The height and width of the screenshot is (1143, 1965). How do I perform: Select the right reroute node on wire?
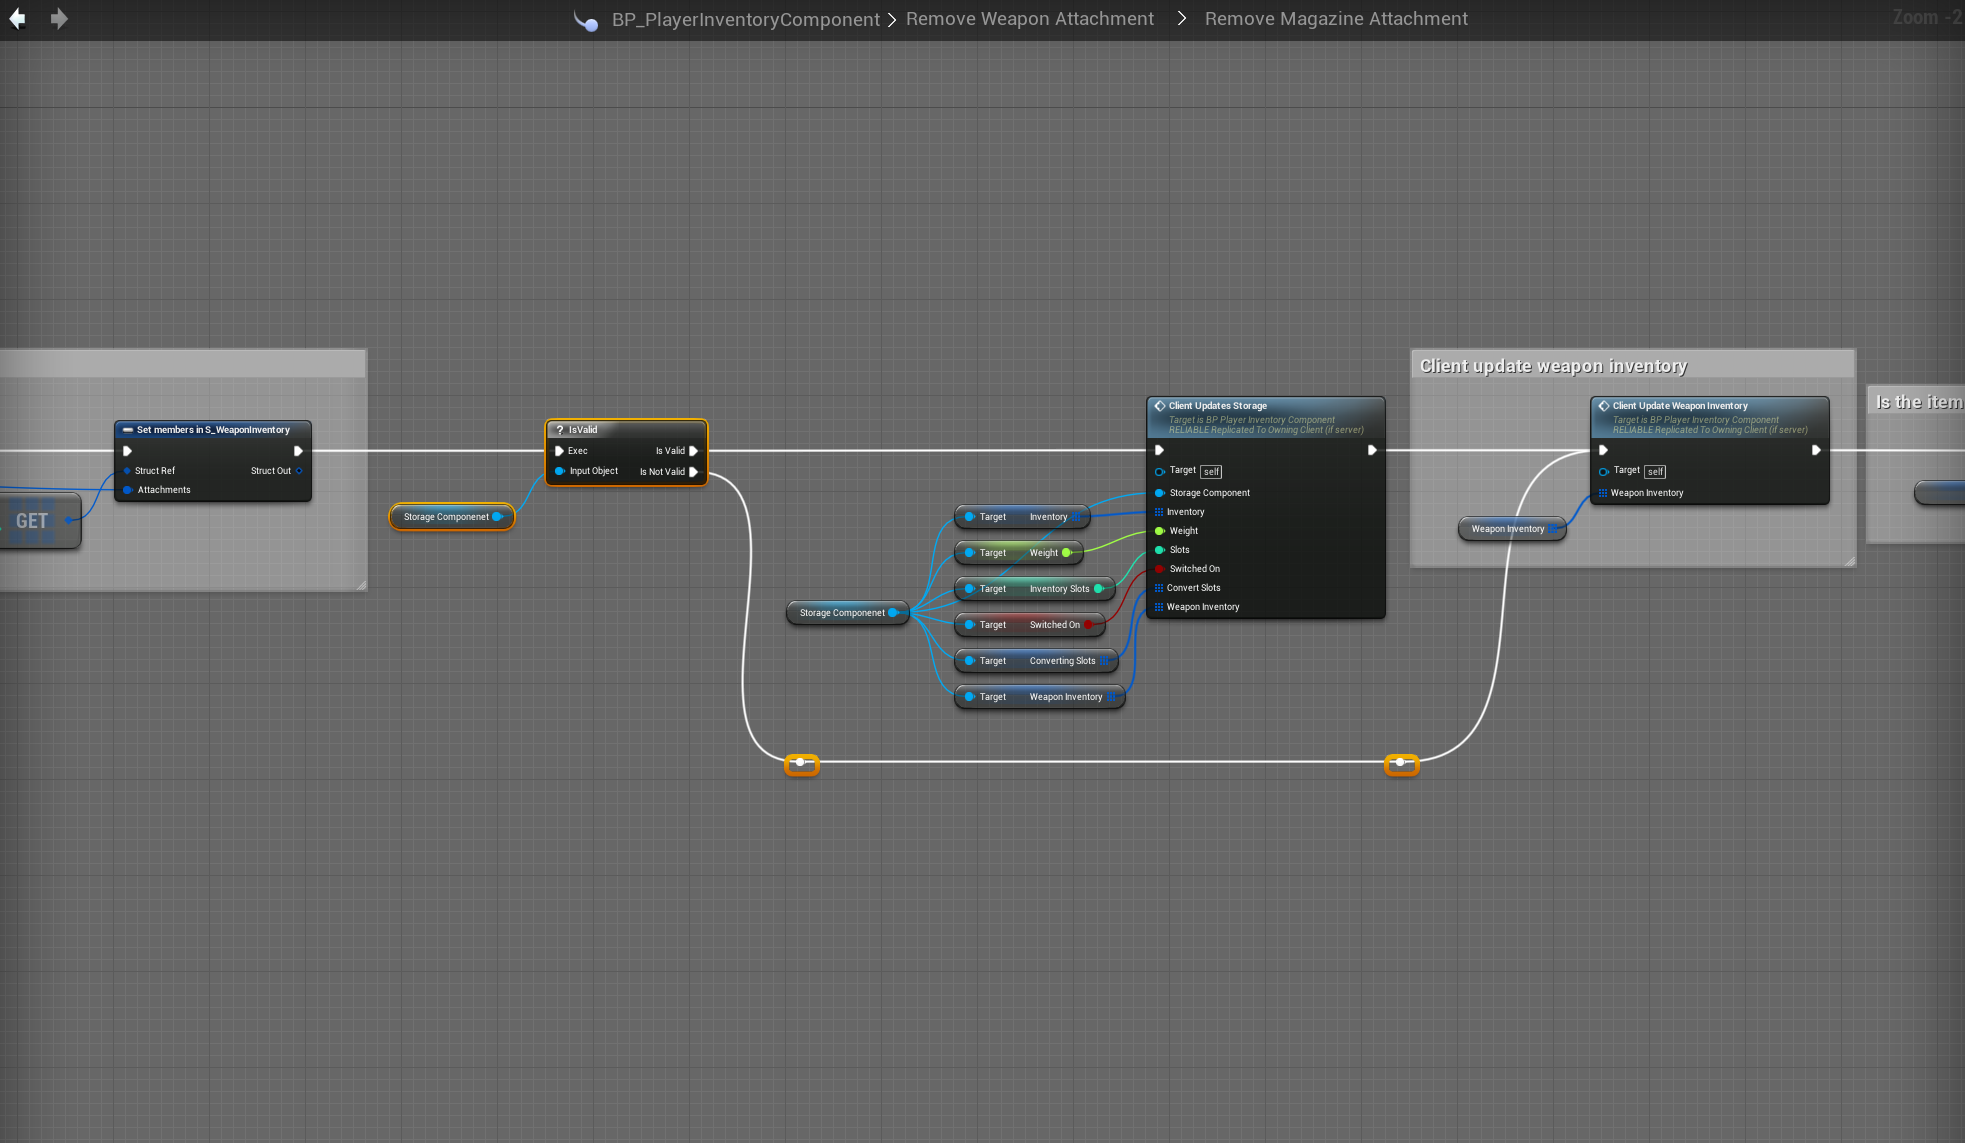tap(1401, 763)
